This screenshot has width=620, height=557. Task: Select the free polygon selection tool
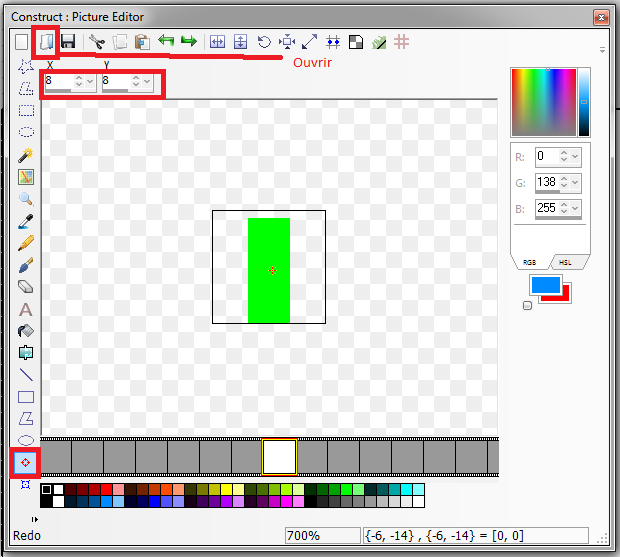point(26,89)
